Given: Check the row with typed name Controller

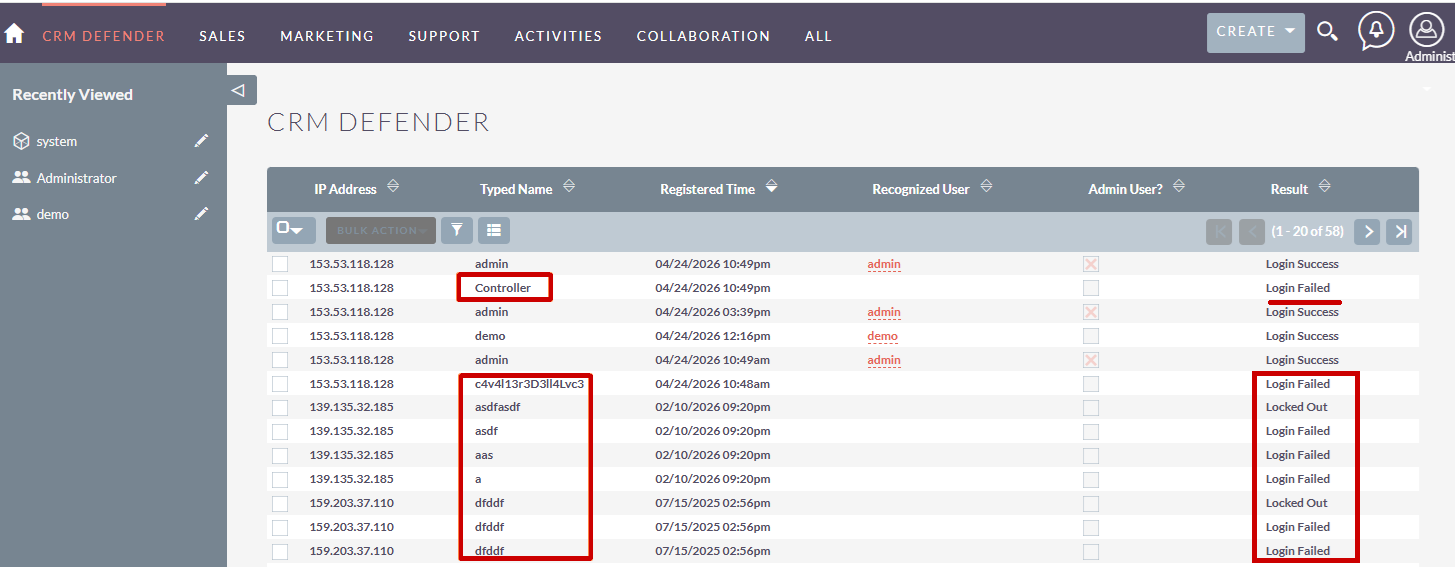Looking at the screenshot, I should point(280,288).
